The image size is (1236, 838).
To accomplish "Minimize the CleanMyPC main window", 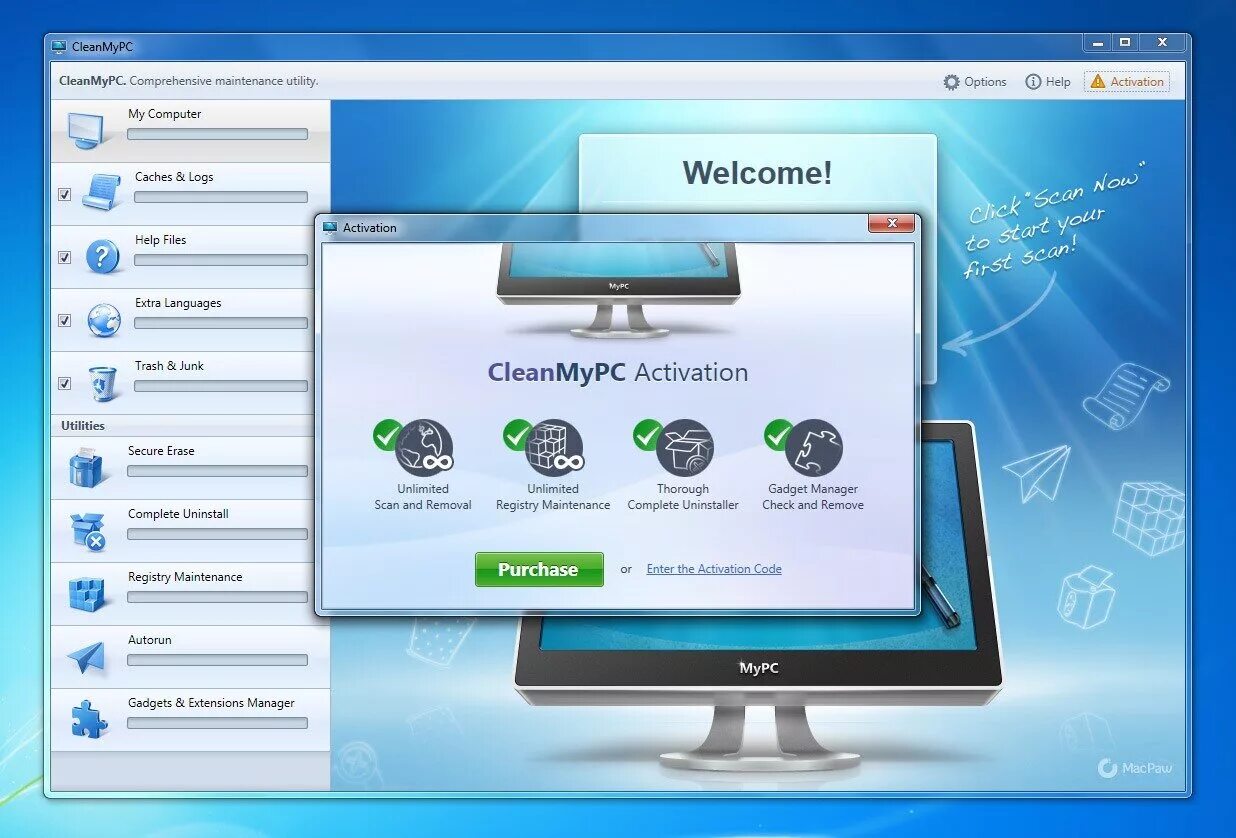I will (1098, 42).
